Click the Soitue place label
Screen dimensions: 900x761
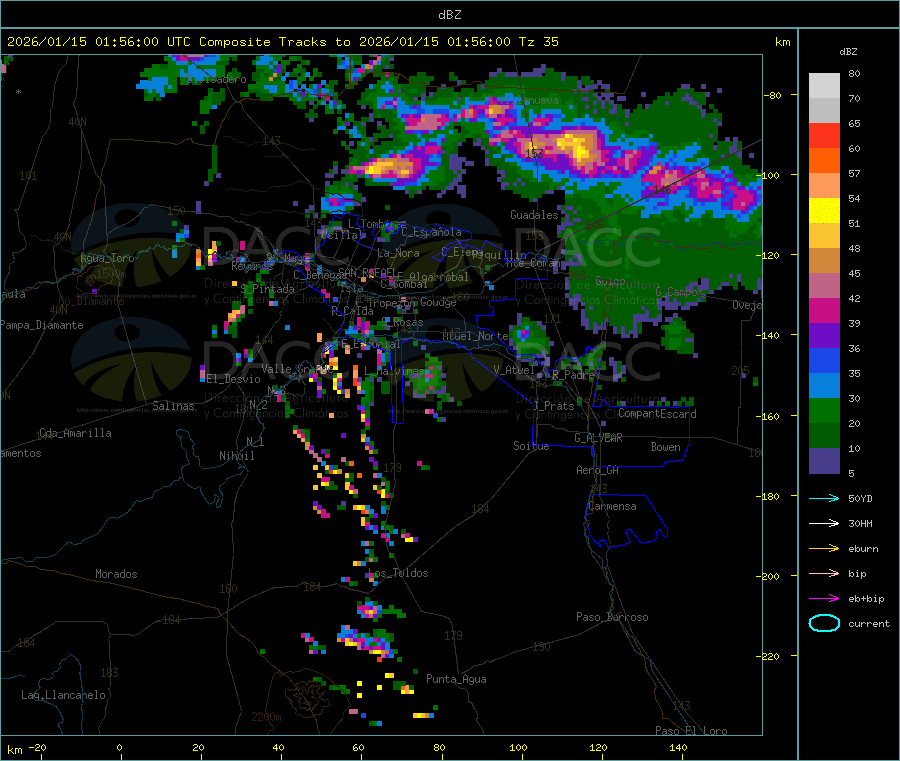[531, 446]
